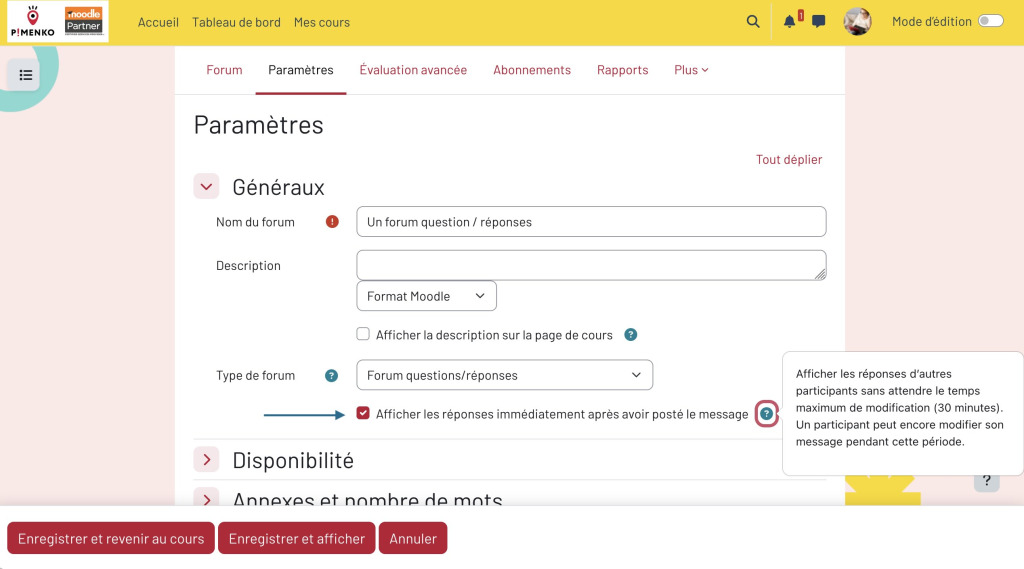
Task: Select the Paramètres tab
Action: pos(300,70)
